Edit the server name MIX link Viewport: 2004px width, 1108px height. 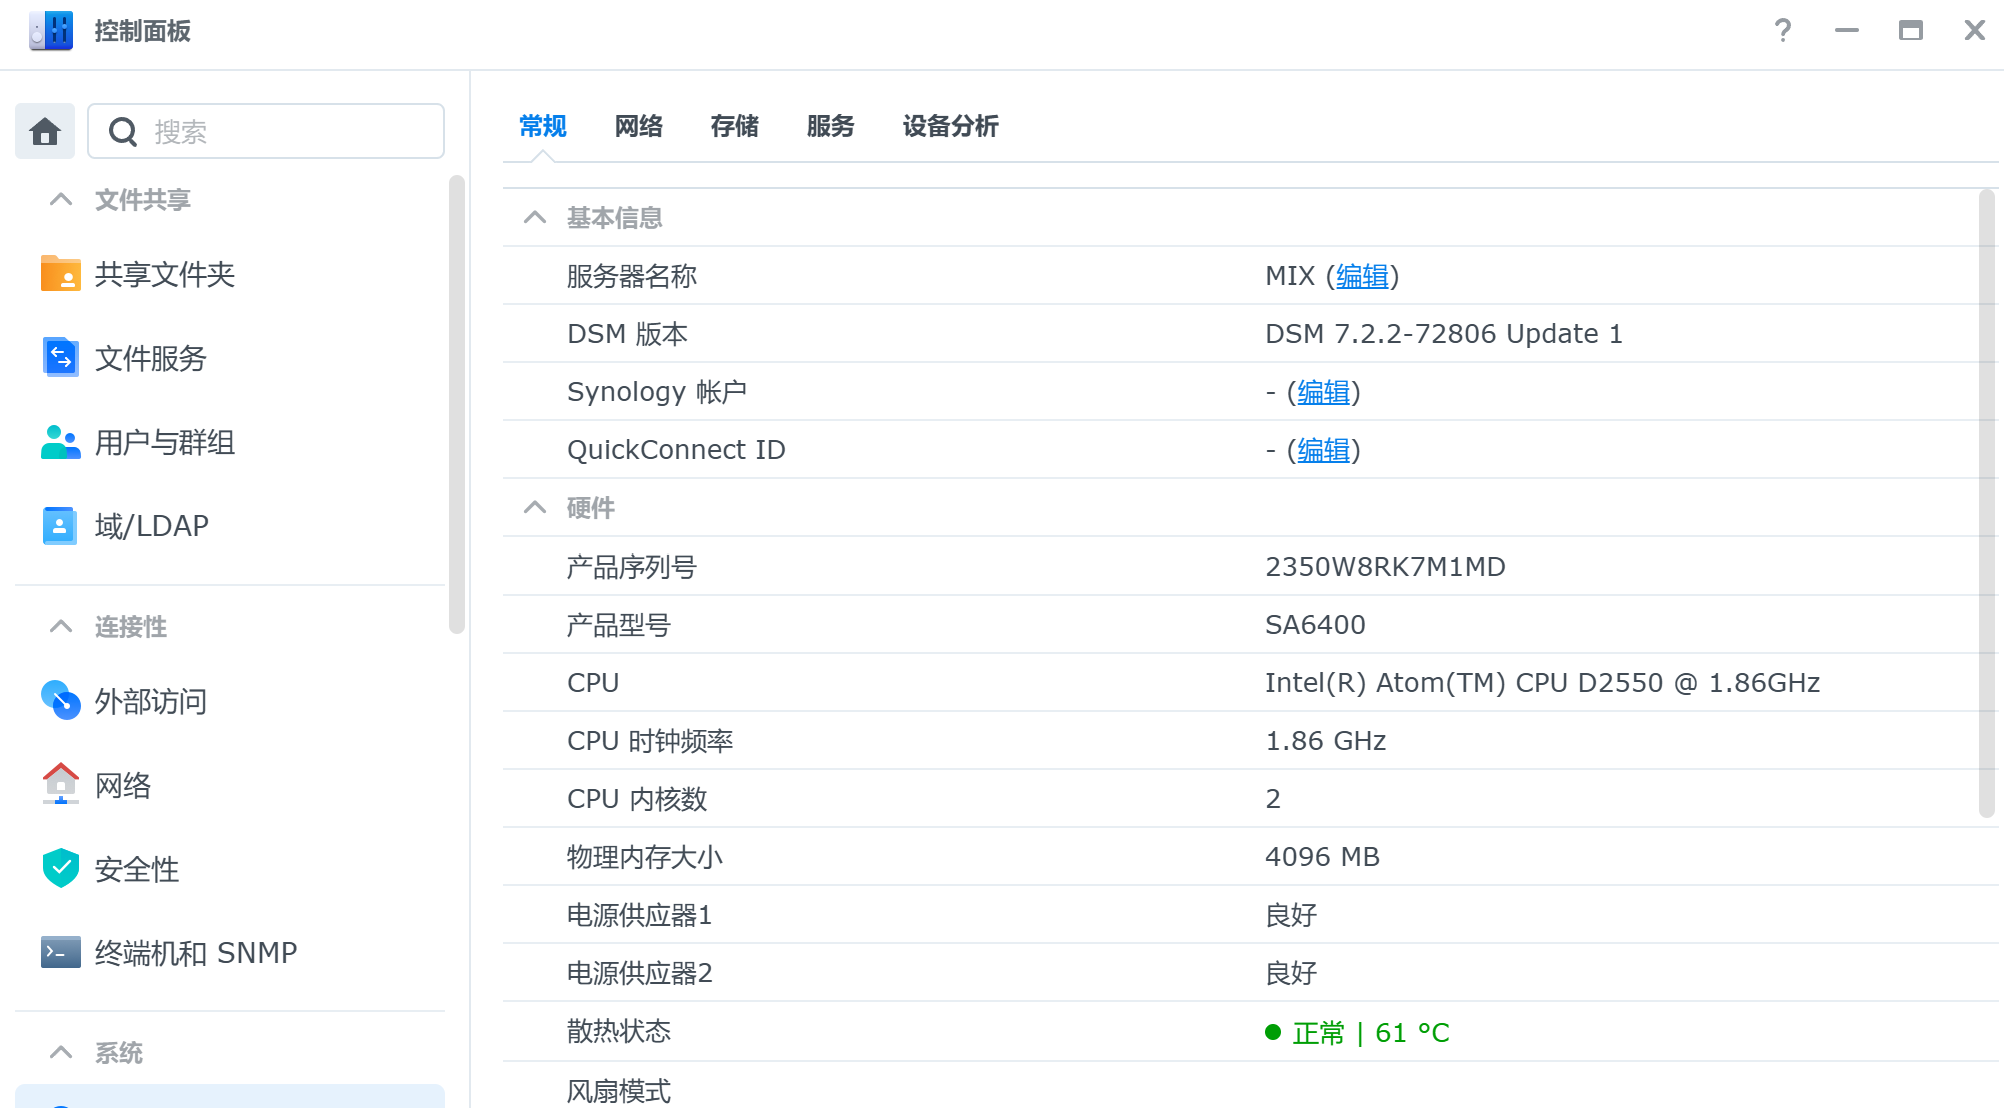[1362, 276]
